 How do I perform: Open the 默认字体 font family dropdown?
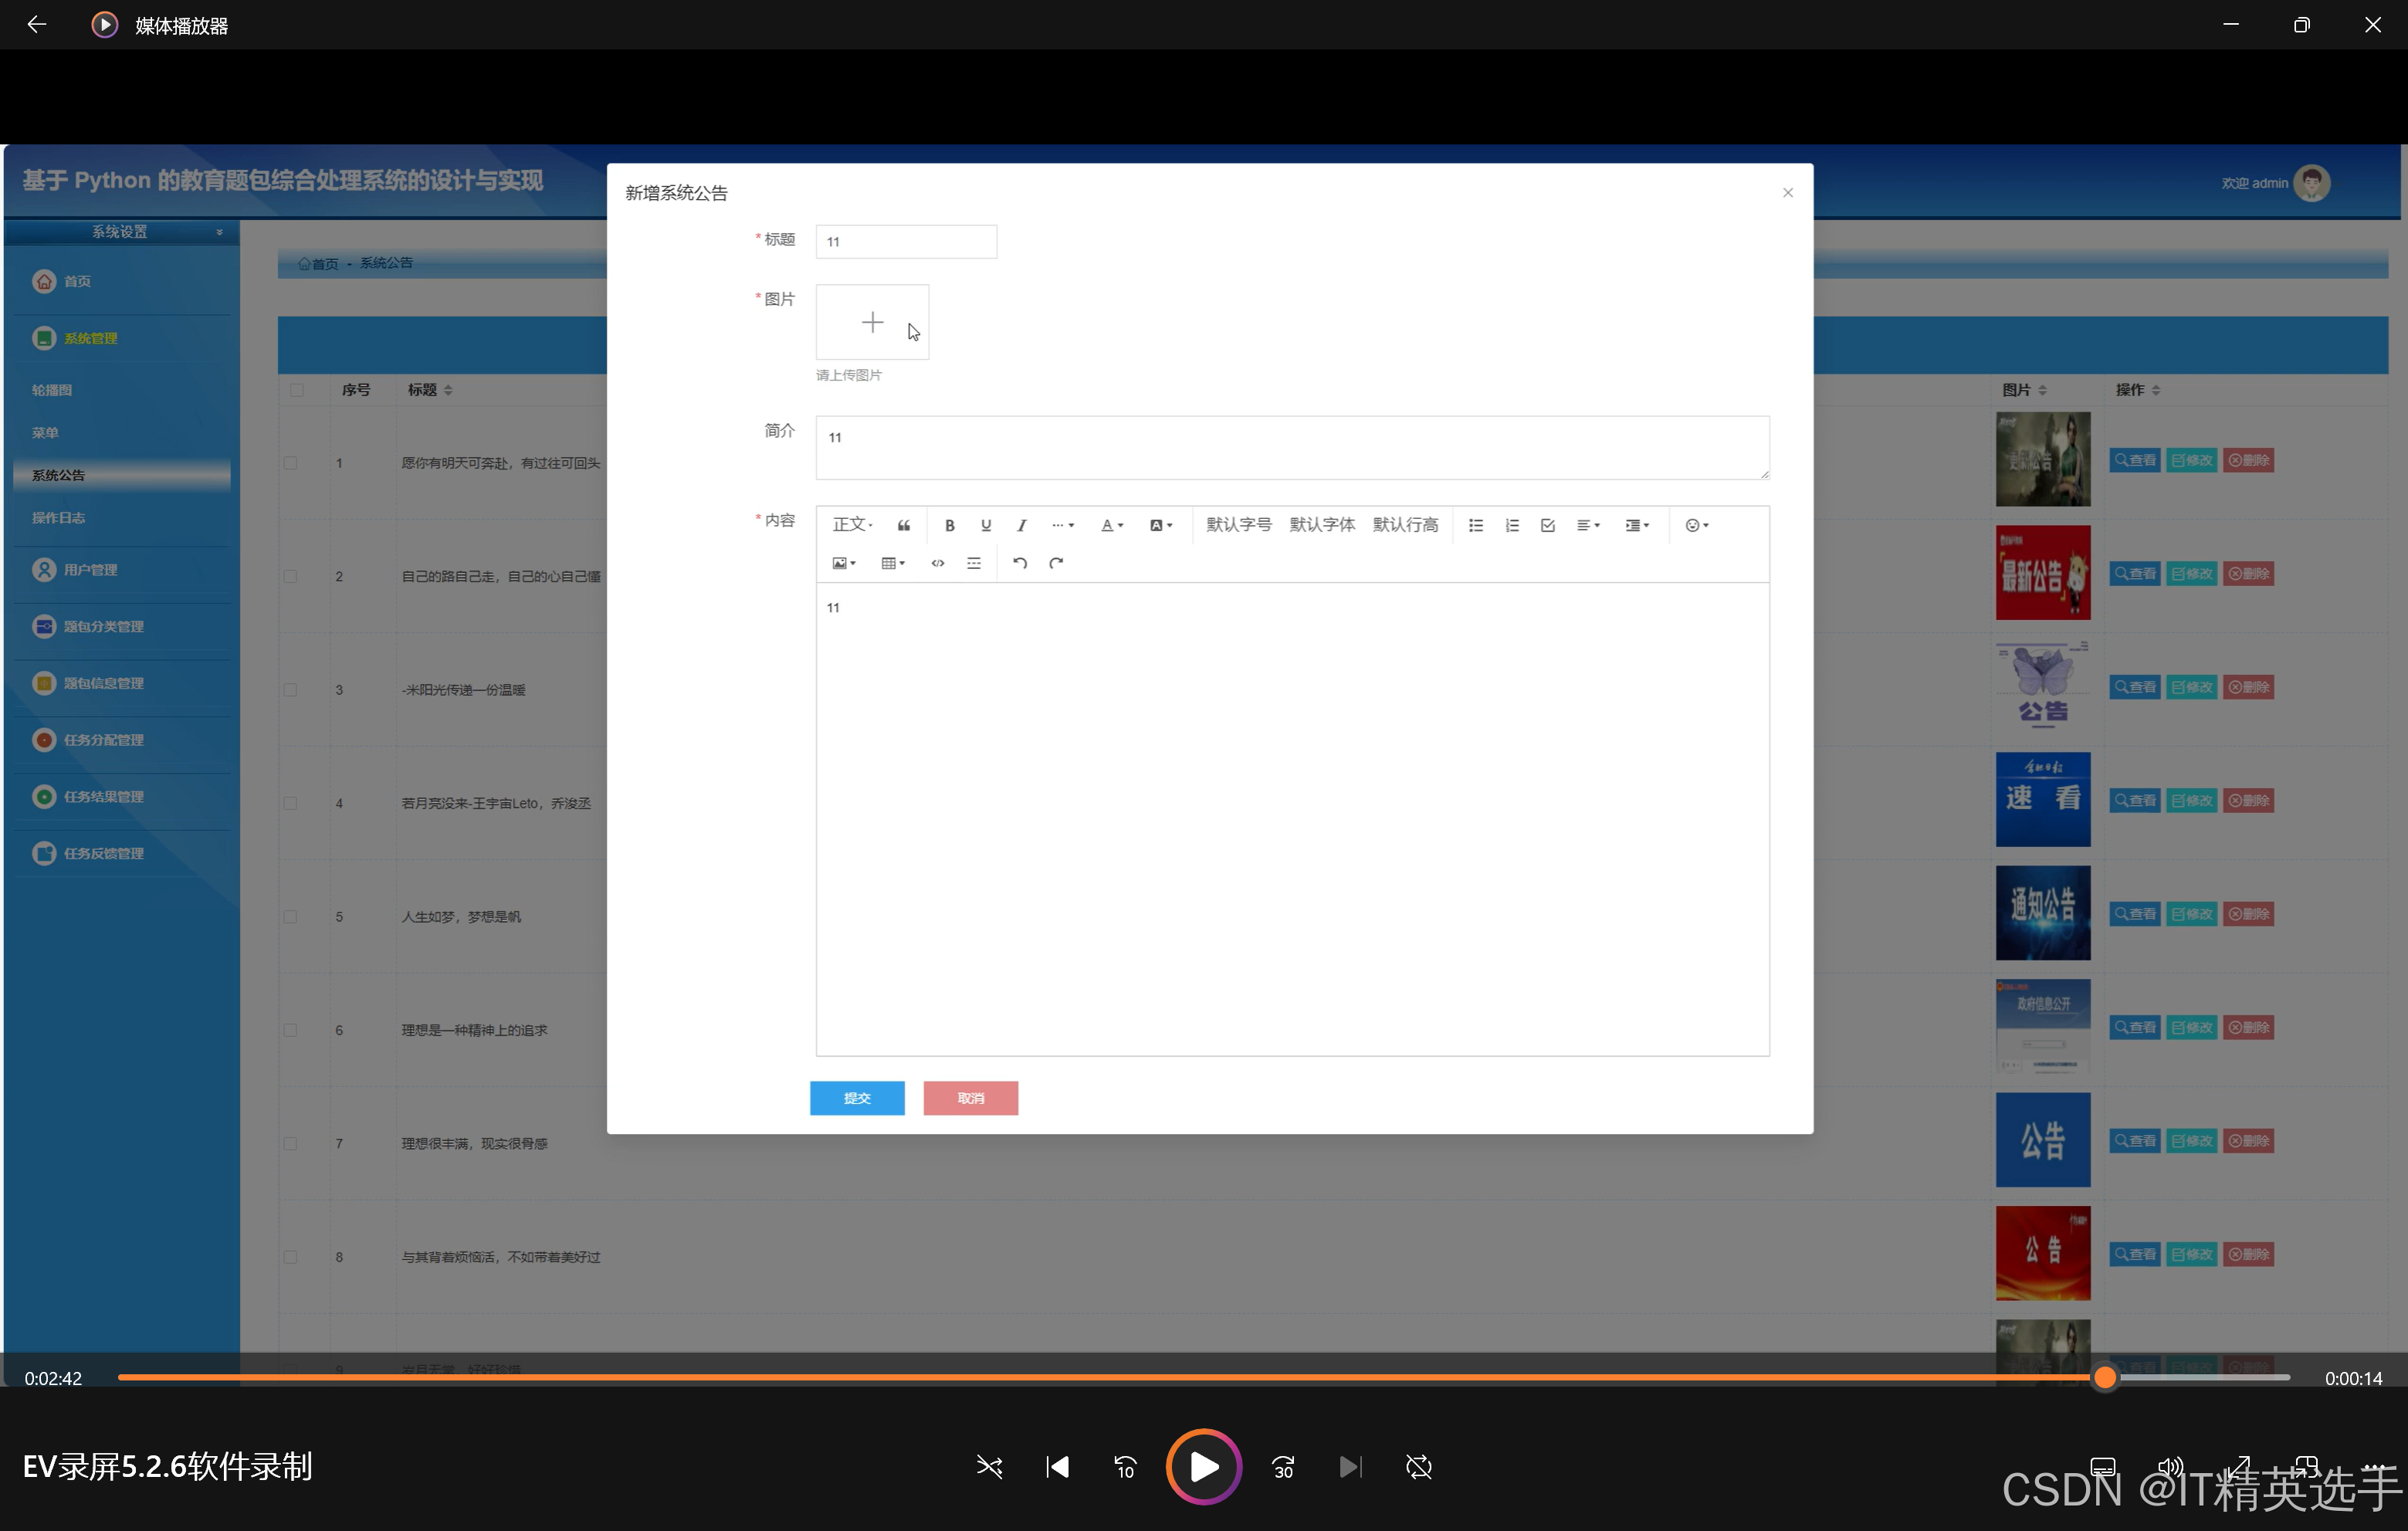(1322, 525)
